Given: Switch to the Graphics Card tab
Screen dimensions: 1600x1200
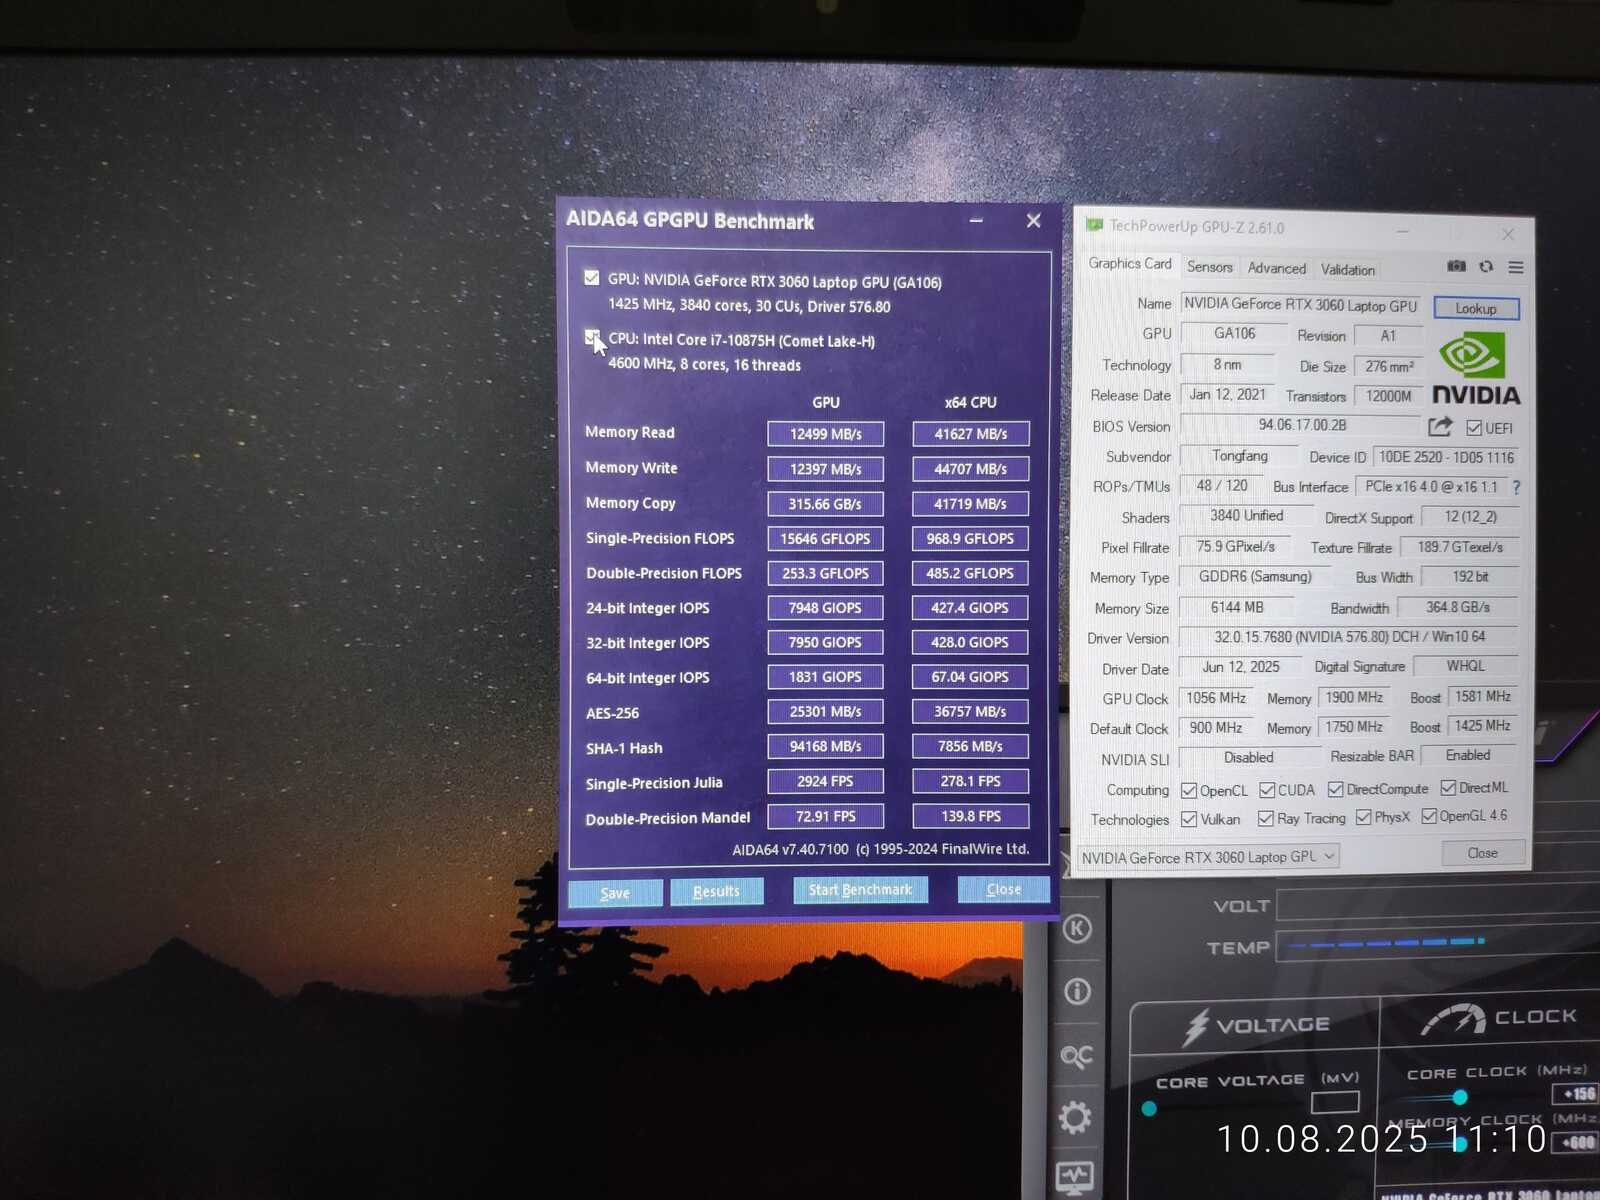Looking at the screenshot, I should coord(1130,263).
